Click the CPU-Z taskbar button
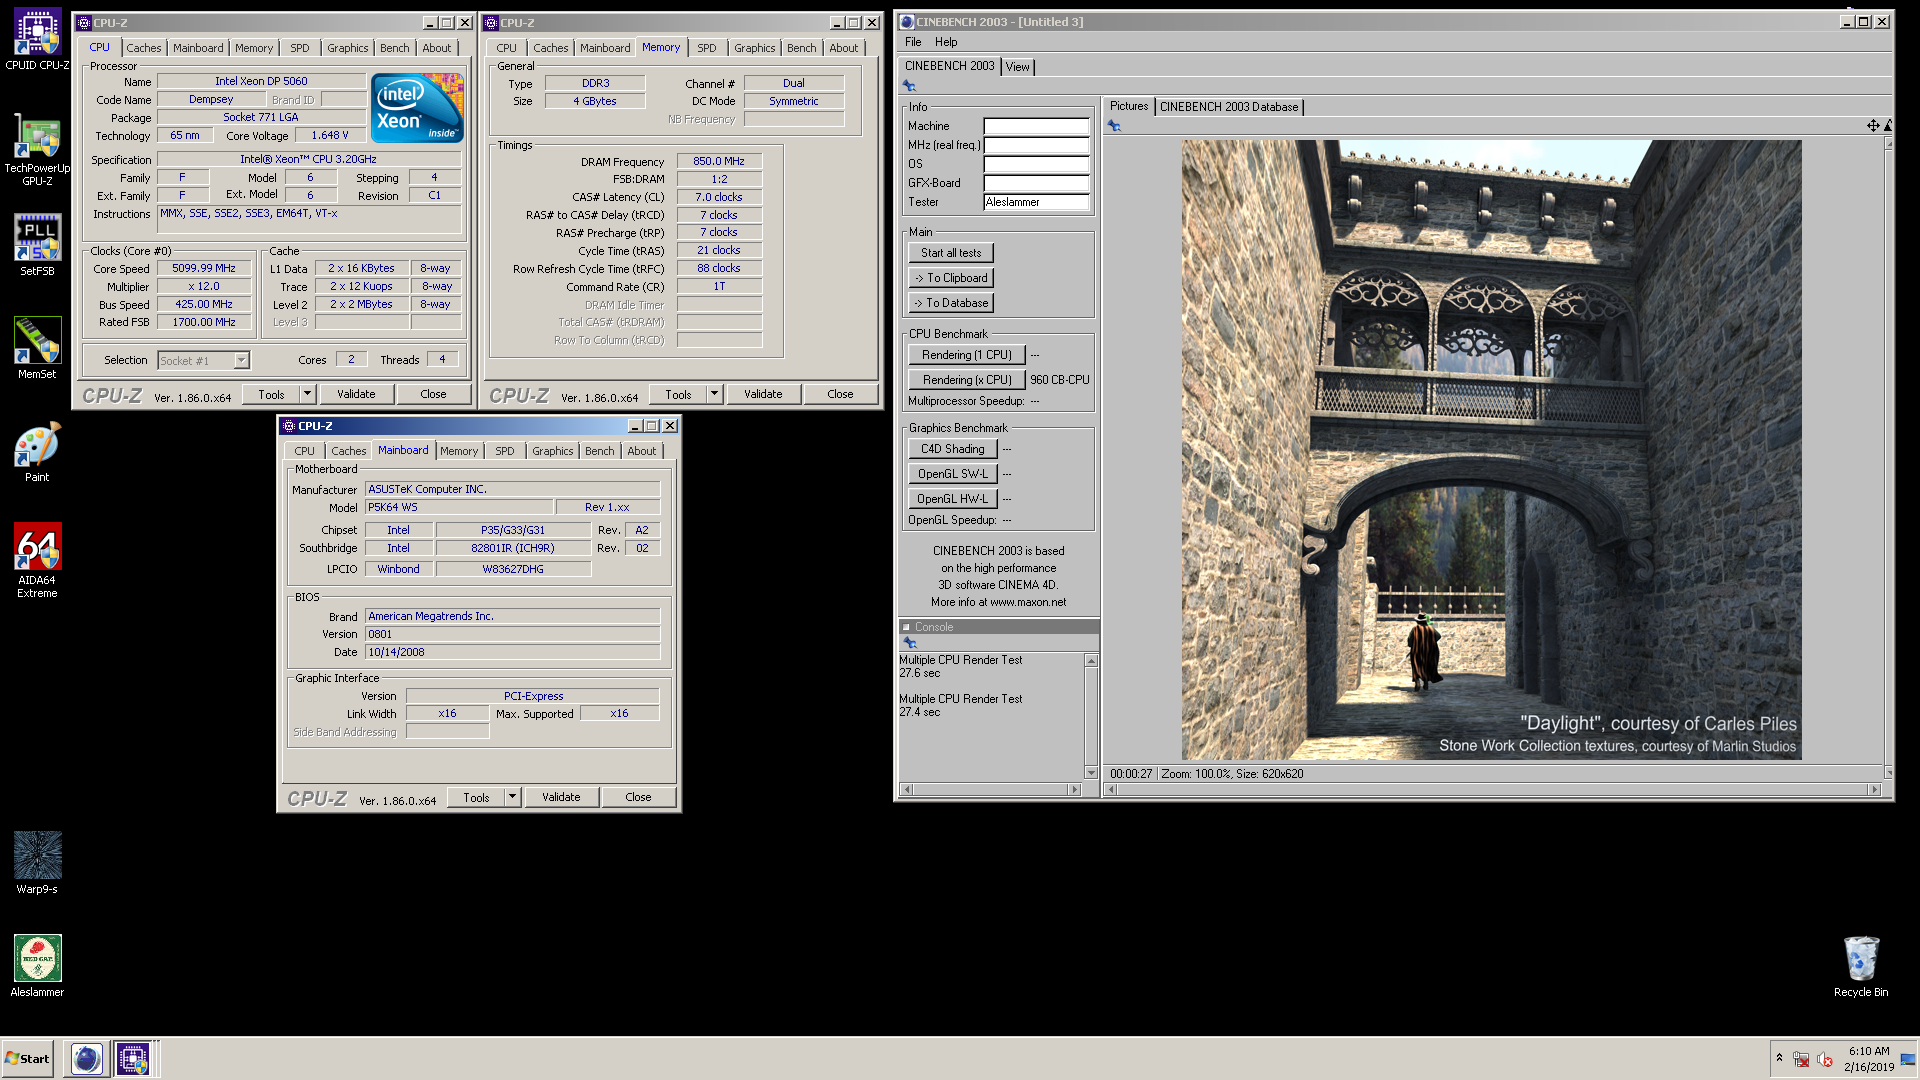 tap(132, 1058)
